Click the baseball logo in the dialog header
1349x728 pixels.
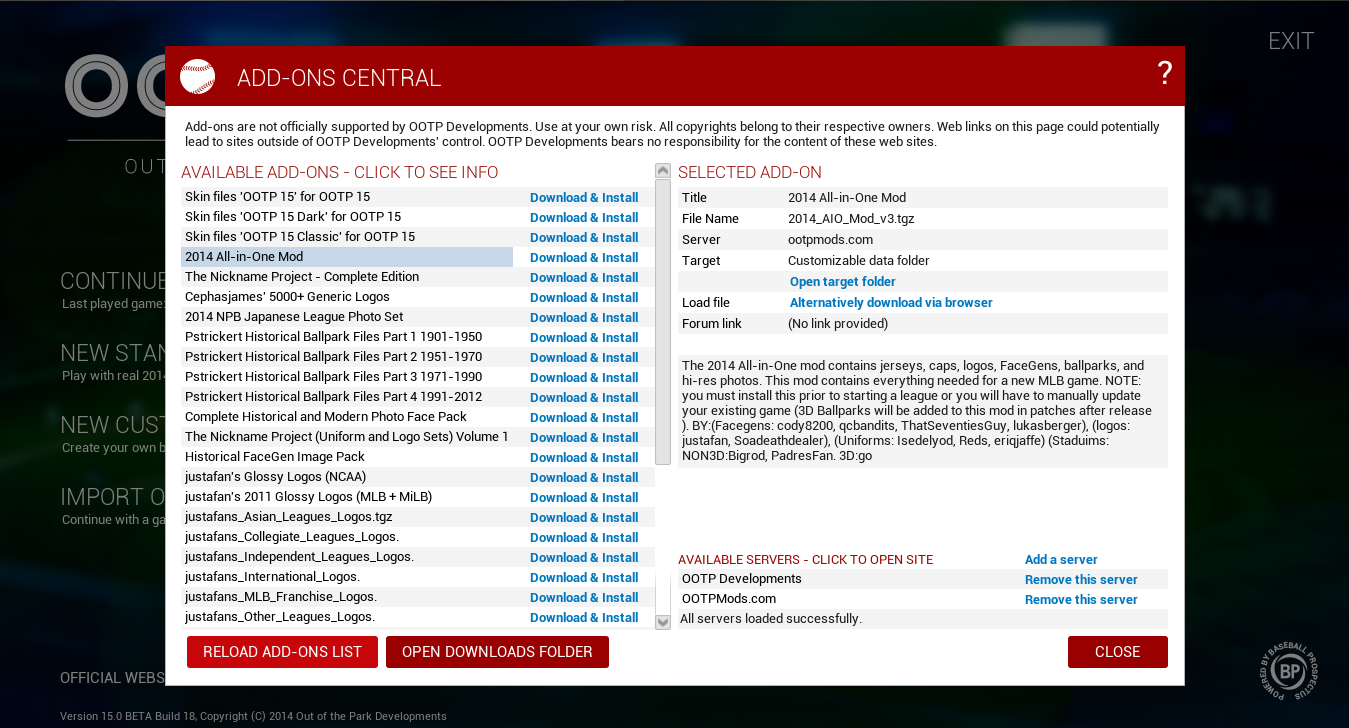[197, 75]
